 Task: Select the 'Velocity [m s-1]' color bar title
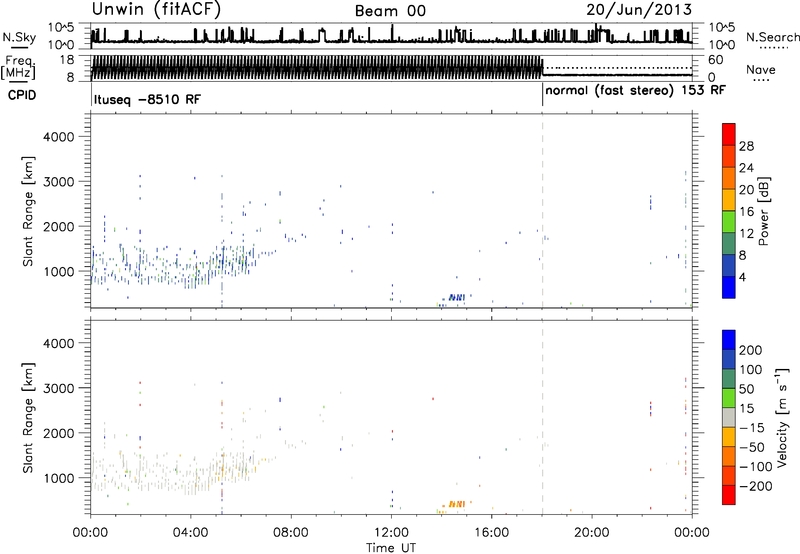coord(783,417)
